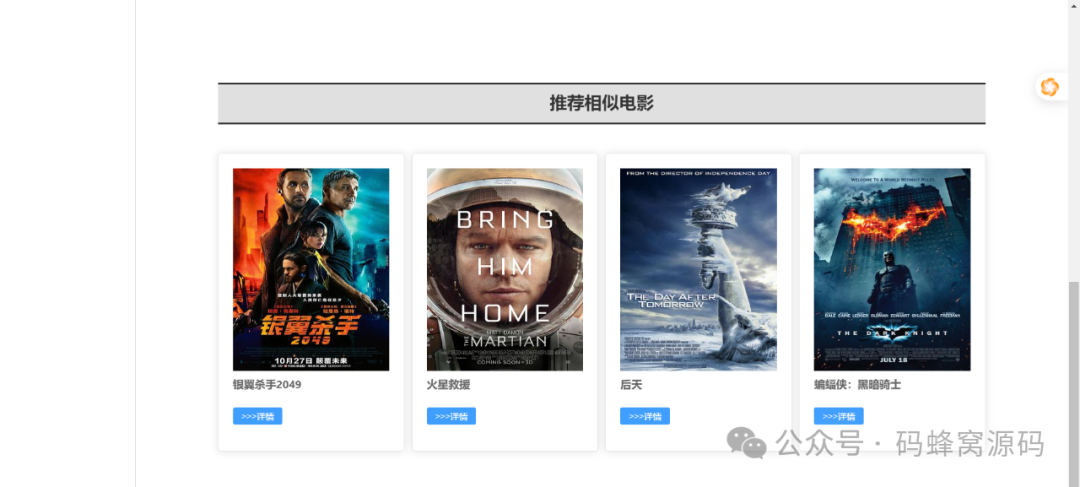The image size is (1080, 487).
Task: Click the orange floating assistant icon
Action: (x=1050, y=87)
